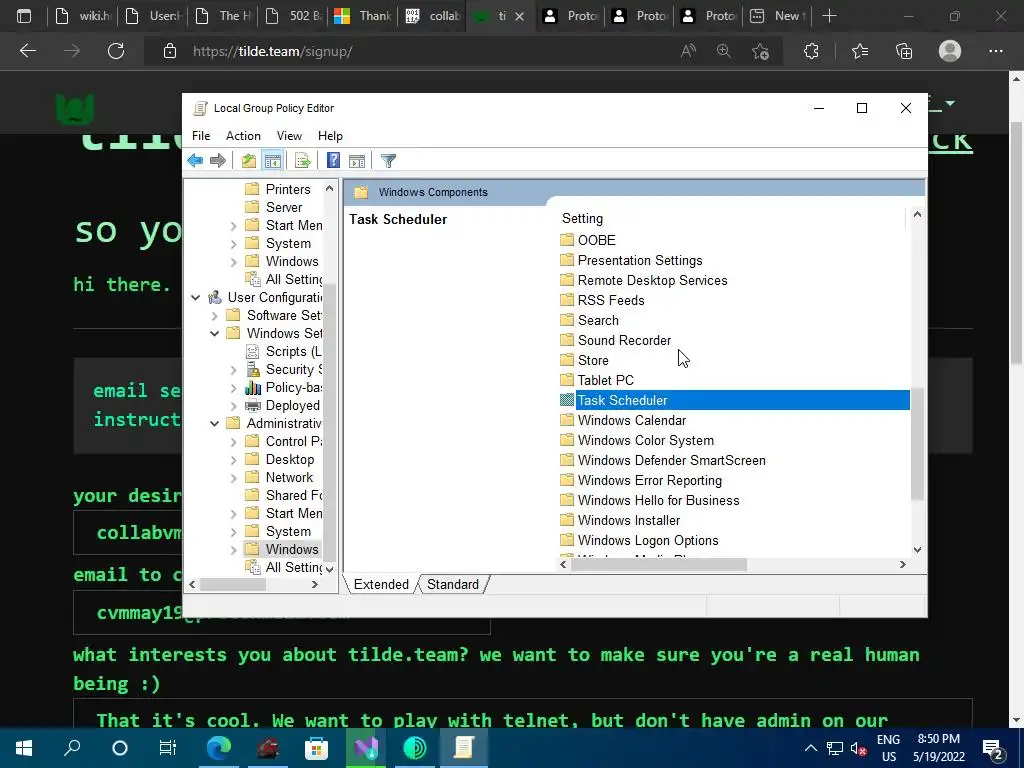Open Task View on the taskbar
Screen dimensions: 1024x768
(168, 748)
